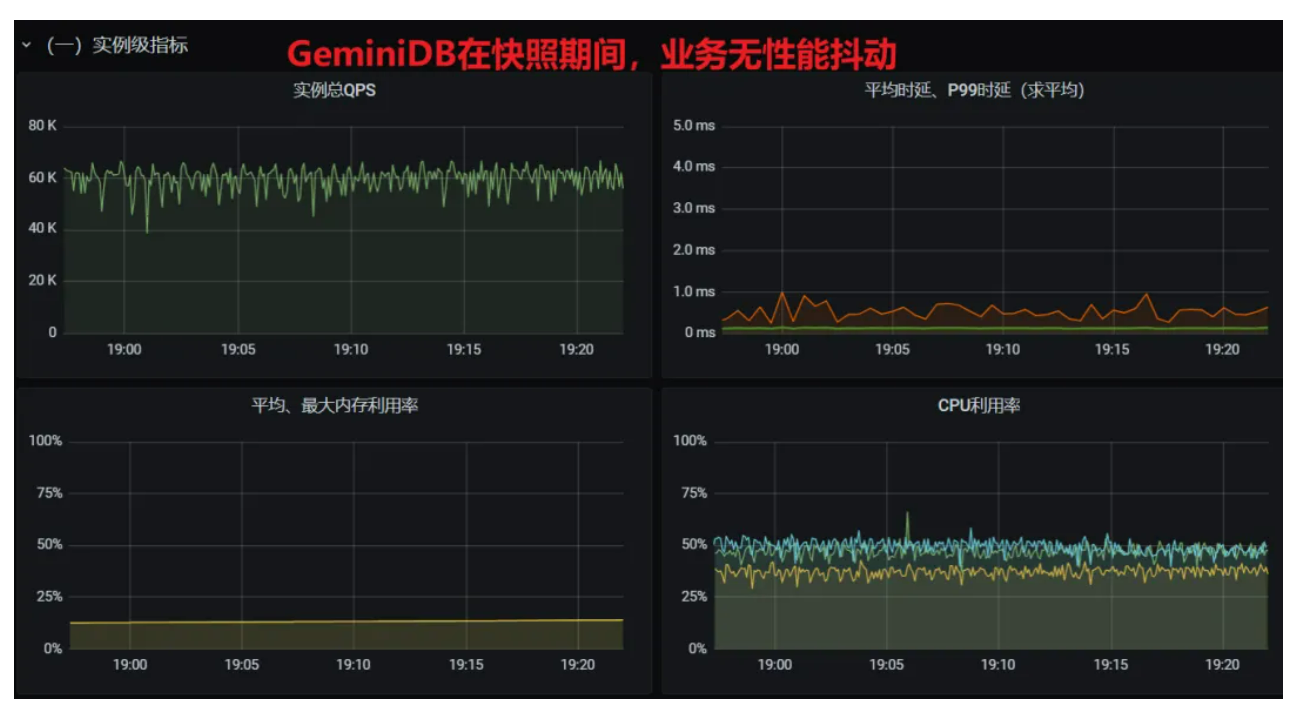Click the 19:20 tick in 实例总QPS panel
Screen dimensions: 1295x708
[577, 350]
